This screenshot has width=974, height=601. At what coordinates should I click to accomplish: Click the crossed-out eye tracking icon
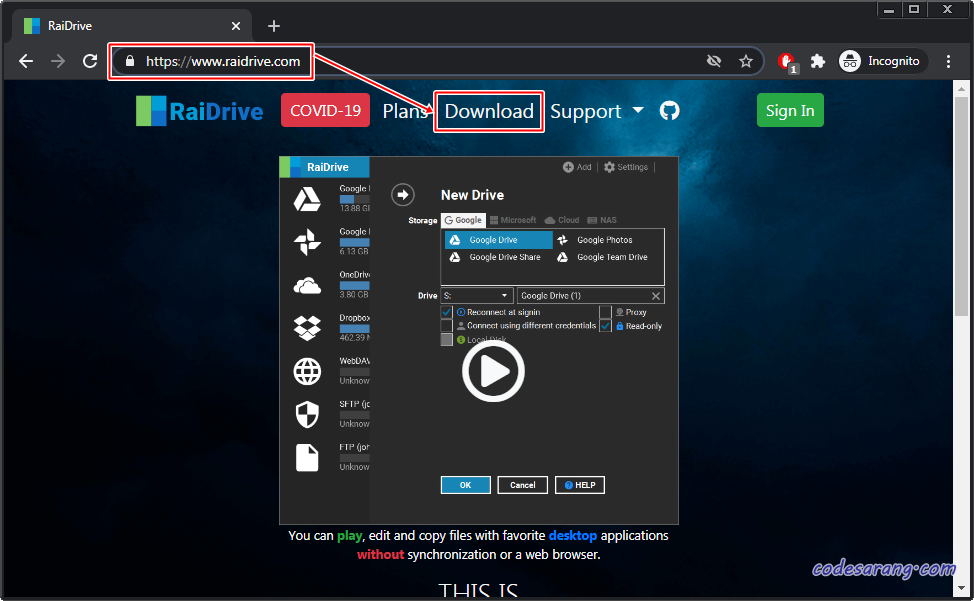click(714, 61)
